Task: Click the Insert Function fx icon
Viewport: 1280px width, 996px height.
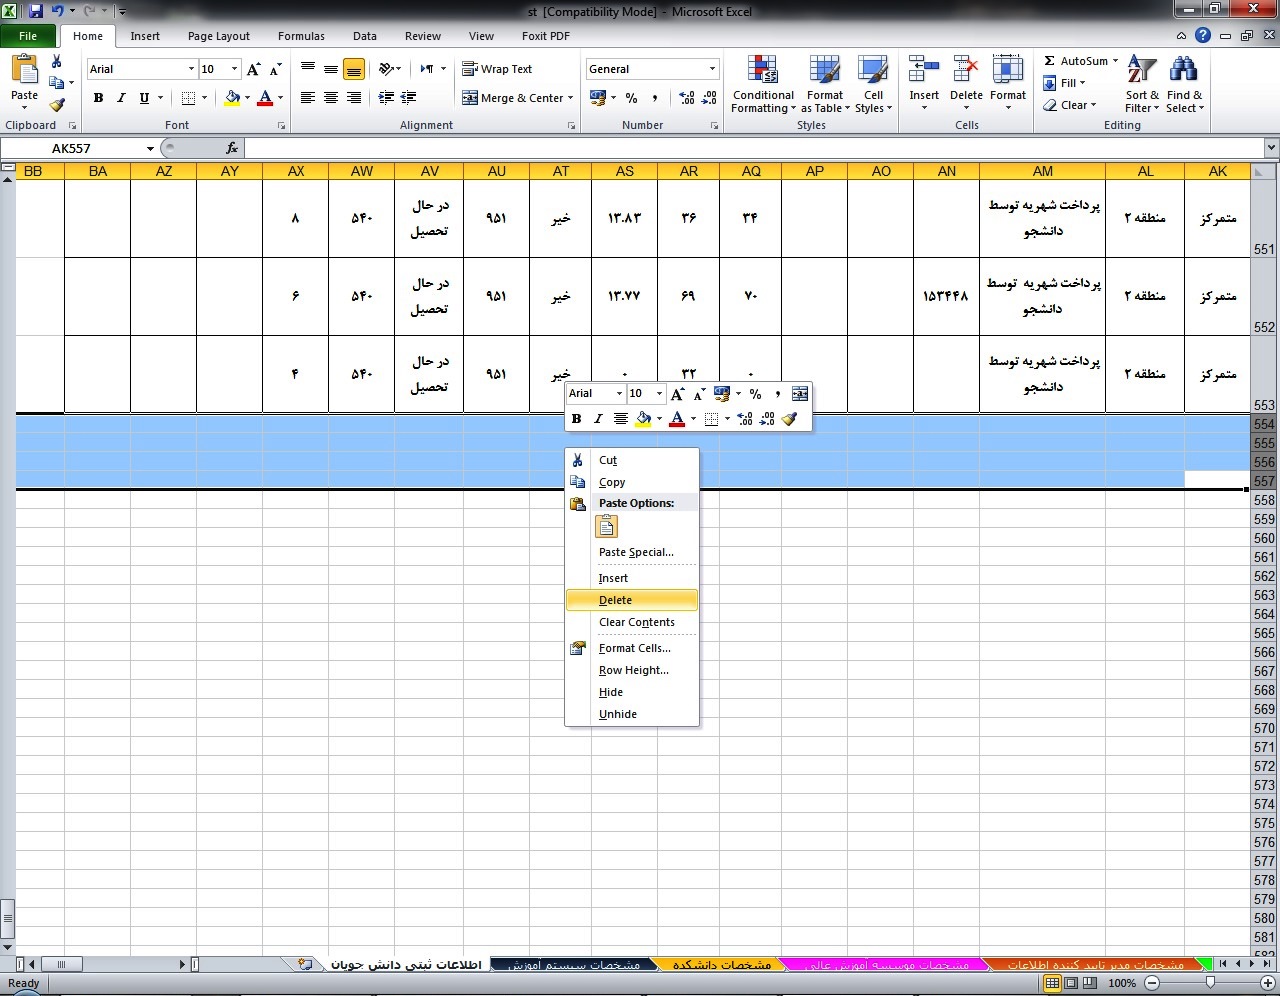Action: 232,148
